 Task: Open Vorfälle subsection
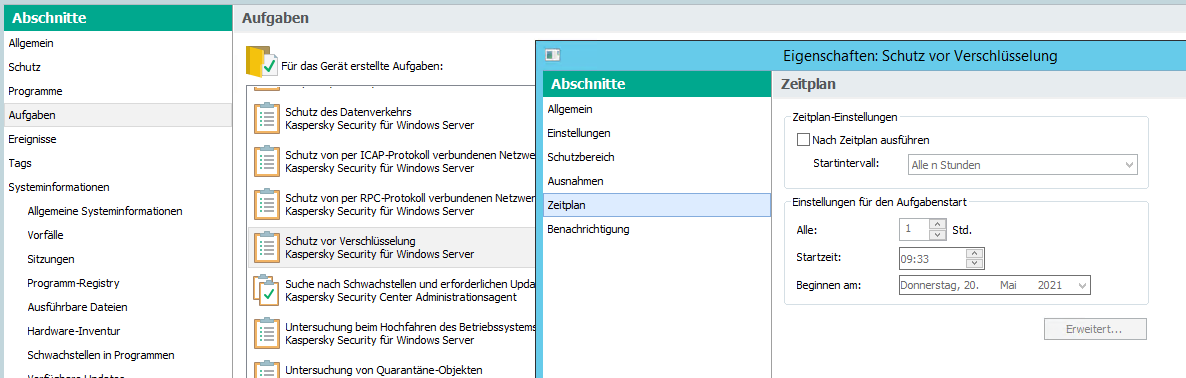[45, 235]
